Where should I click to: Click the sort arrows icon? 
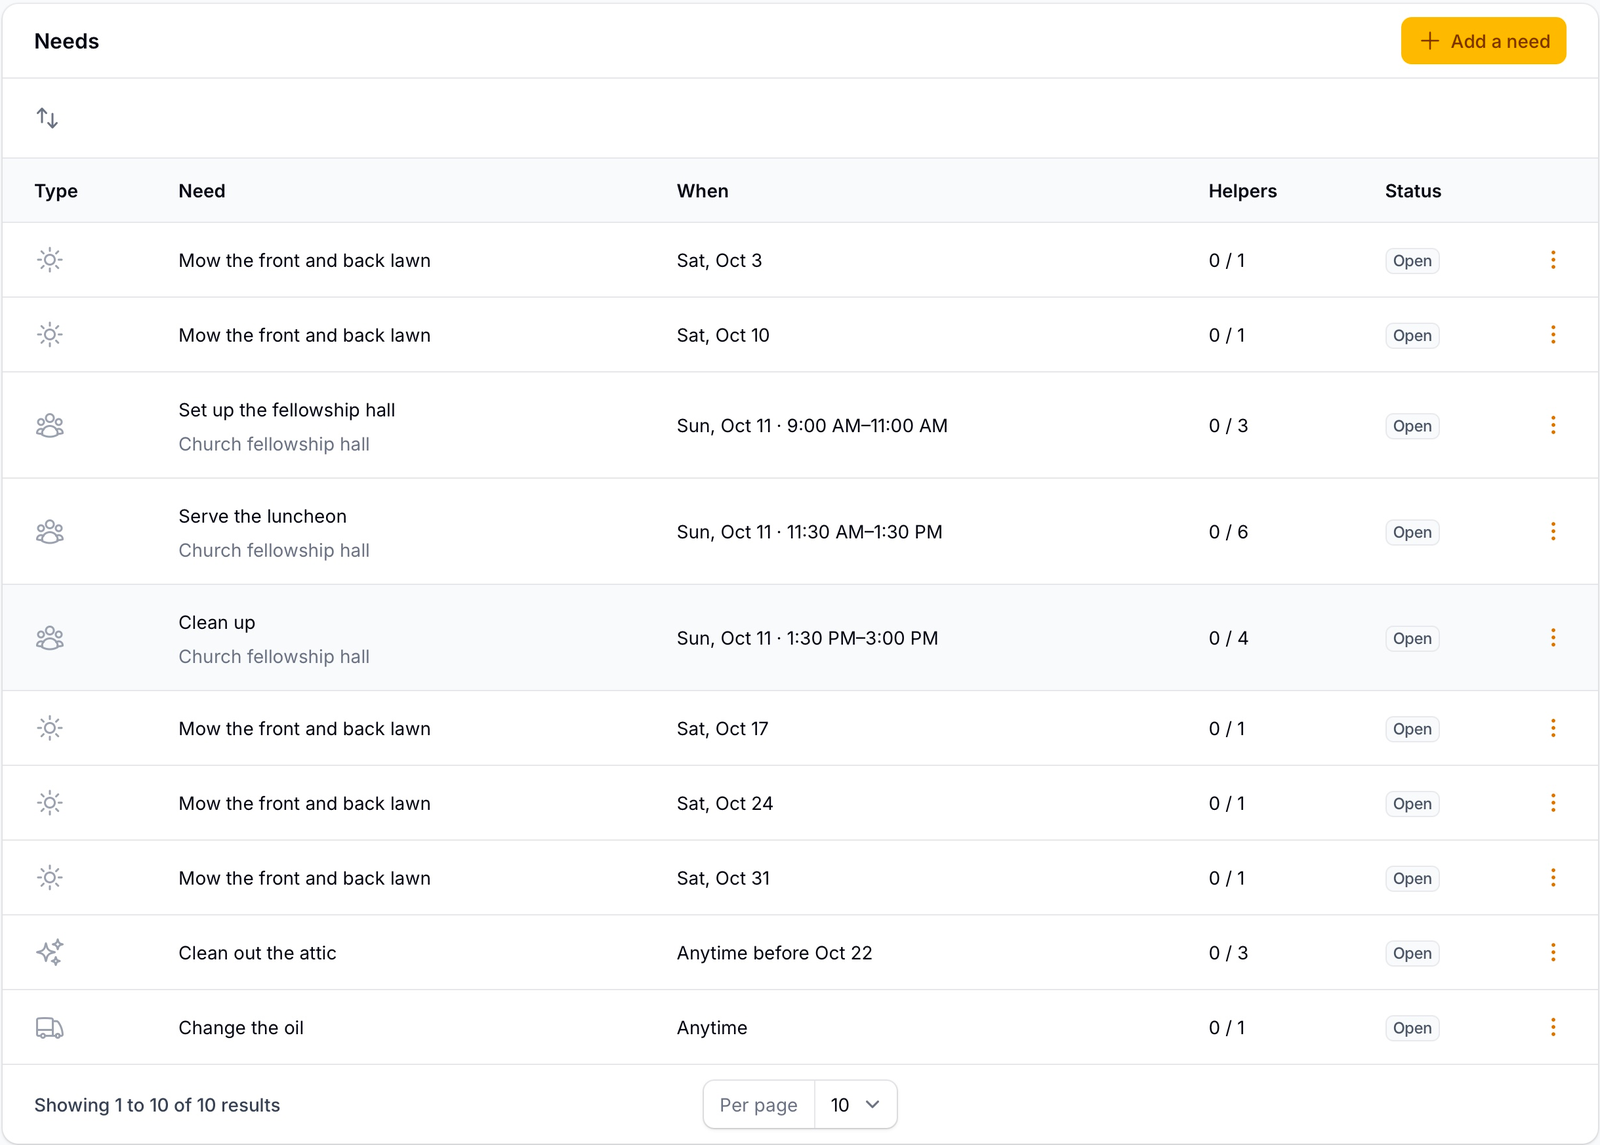pyautogui.click(x=47, y=118)
